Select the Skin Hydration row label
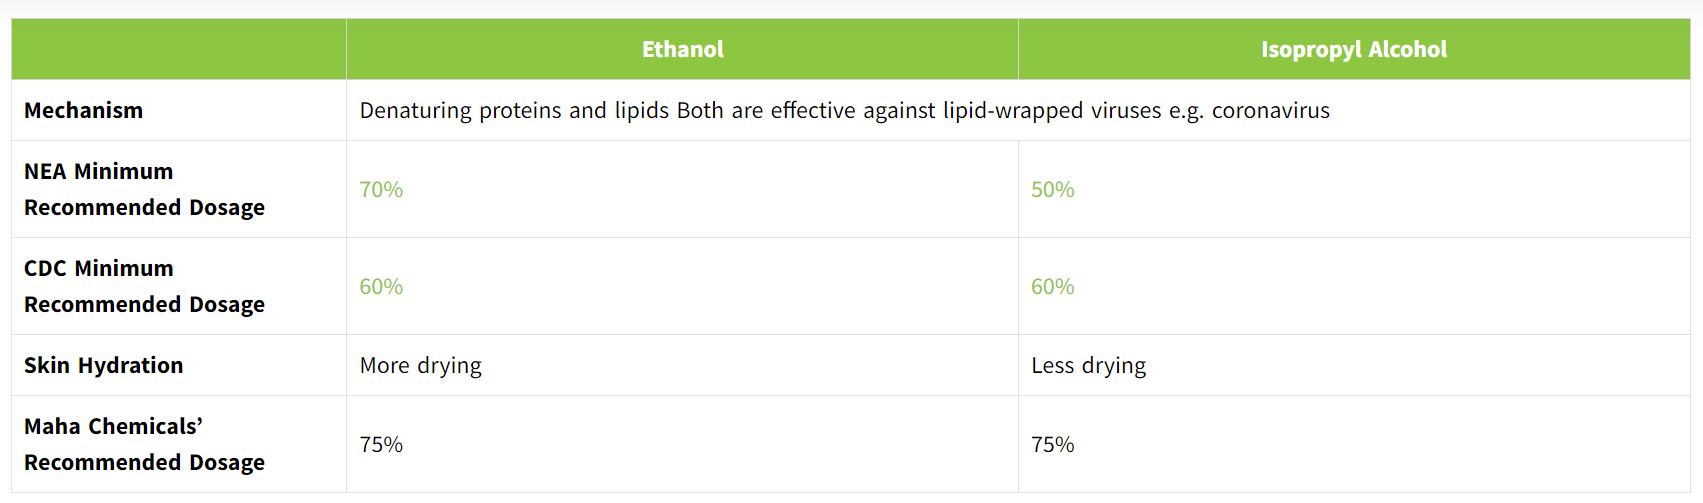The width and height of the screenshot is (1703, 503). pyautogui.click(x=103, y=365)
